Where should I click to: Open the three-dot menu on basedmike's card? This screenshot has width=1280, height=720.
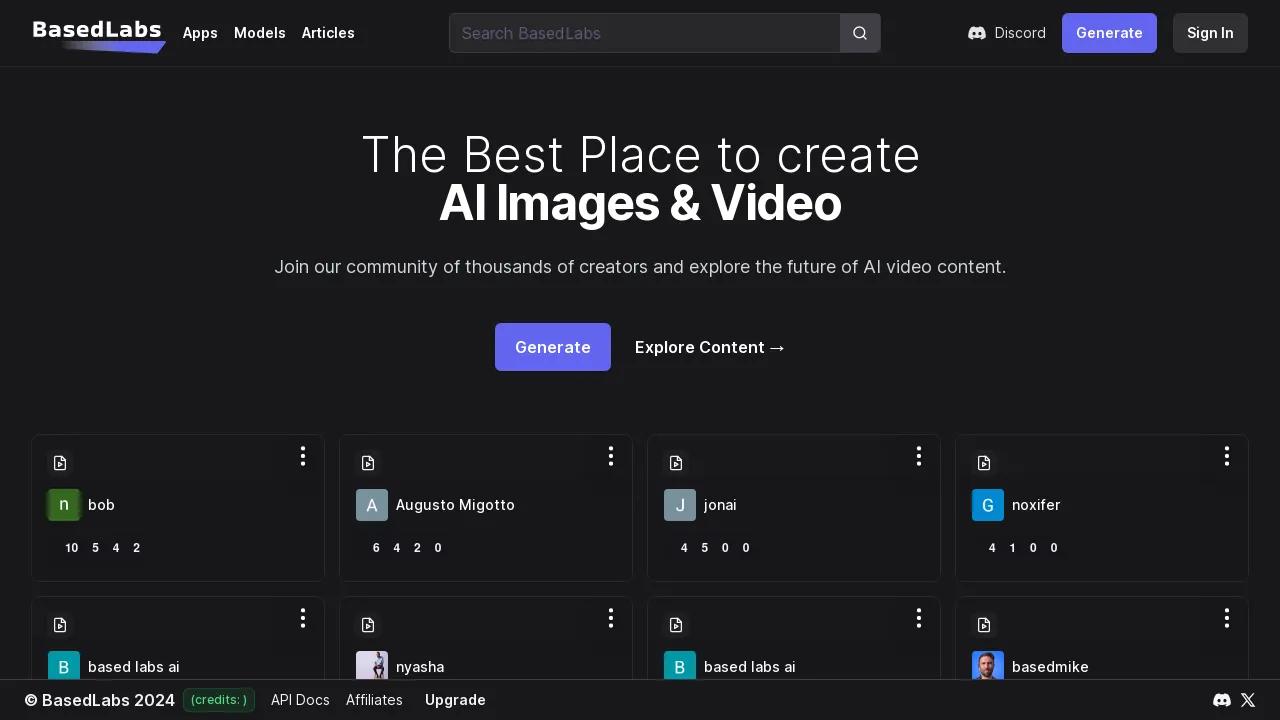point(1227,618)
